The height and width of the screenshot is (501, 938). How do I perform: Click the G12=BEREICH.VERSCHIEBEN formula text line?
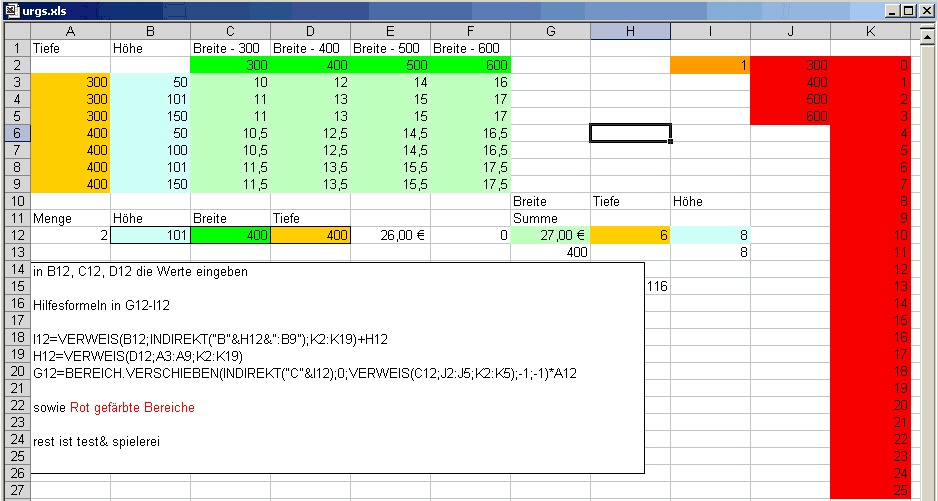(305, 374)
